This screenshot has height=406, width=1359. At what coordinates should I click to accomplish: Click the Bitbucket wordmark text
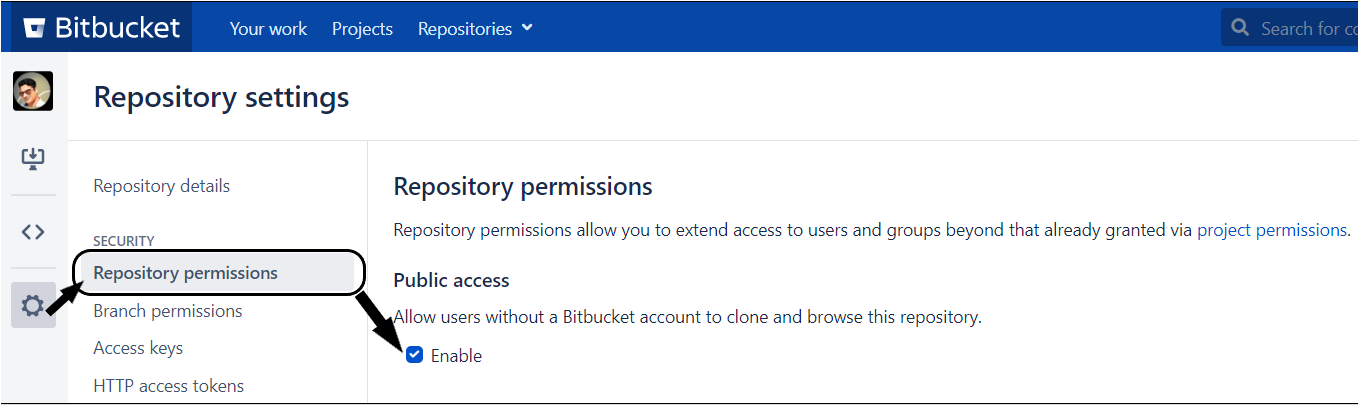point(118,28)
